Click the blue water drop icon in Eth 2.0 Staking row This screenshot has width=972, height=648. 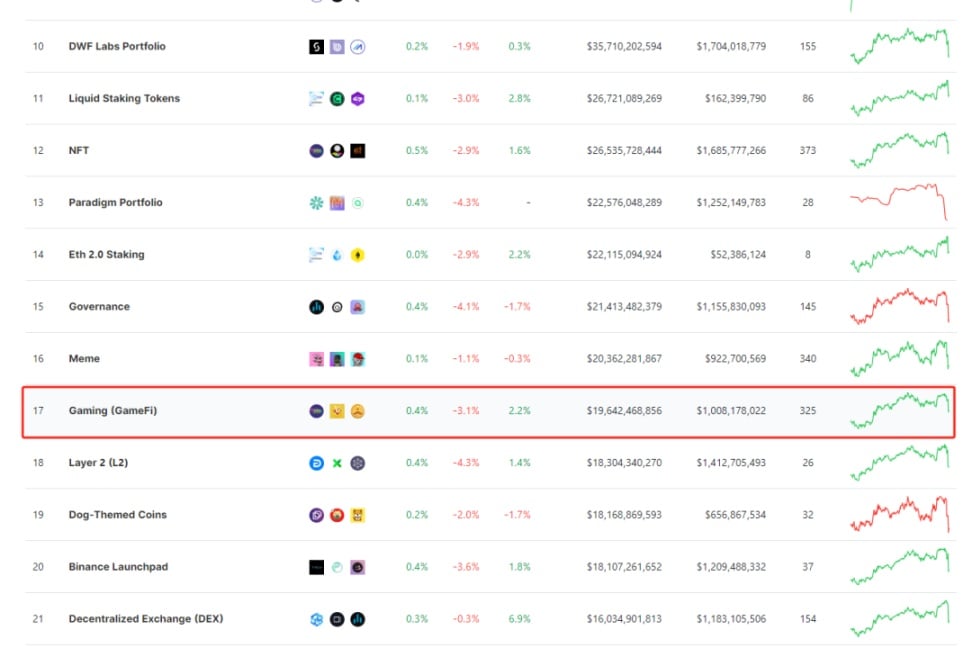tap(337, 255)
